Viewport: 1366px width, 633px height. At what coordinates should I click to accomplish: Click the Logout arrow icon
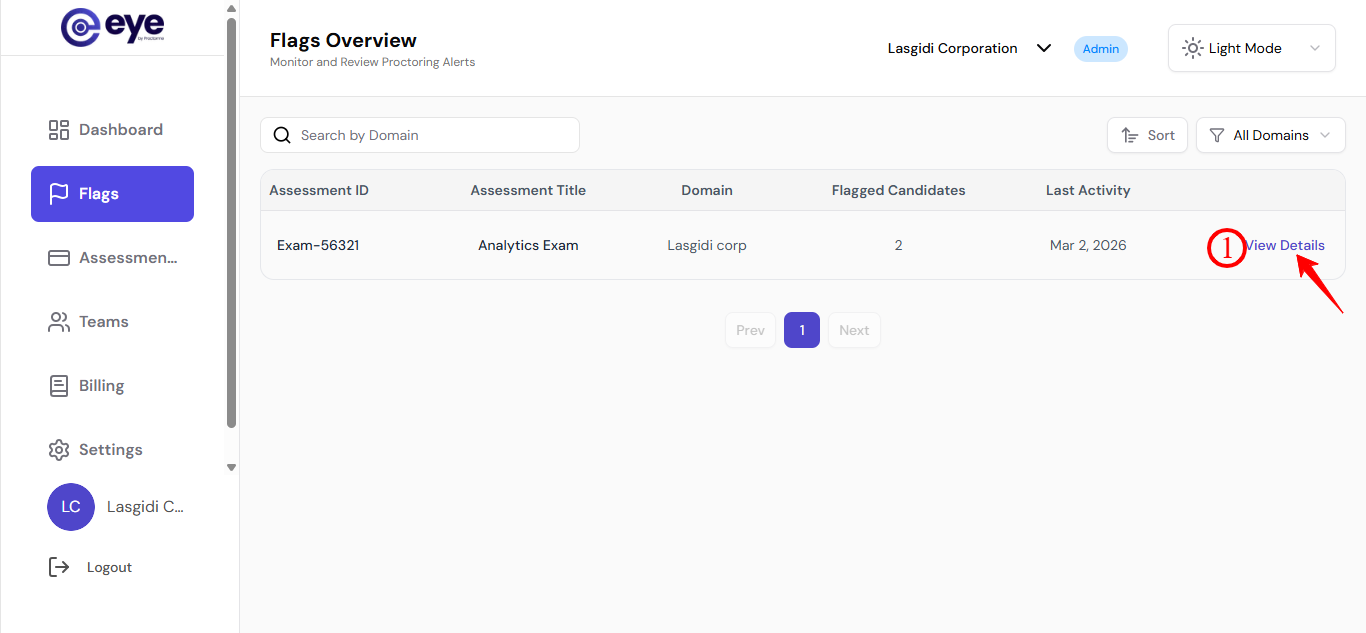coord(59,567)
